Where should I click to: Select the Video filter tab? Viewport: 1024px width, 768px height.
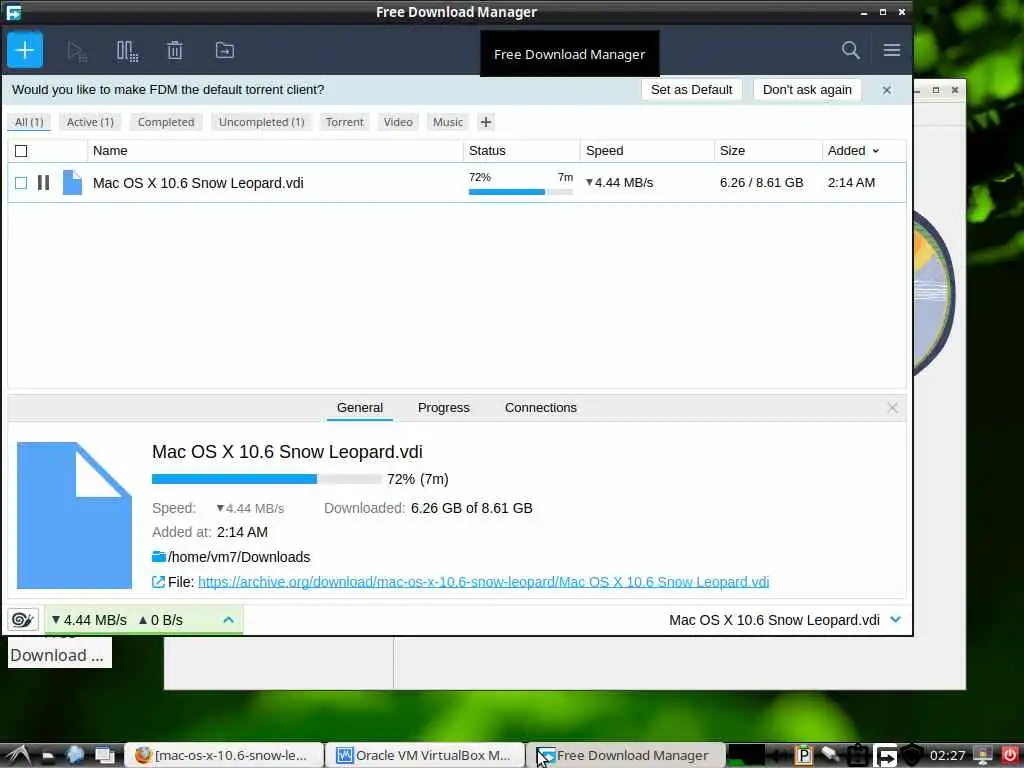[398, 122]
